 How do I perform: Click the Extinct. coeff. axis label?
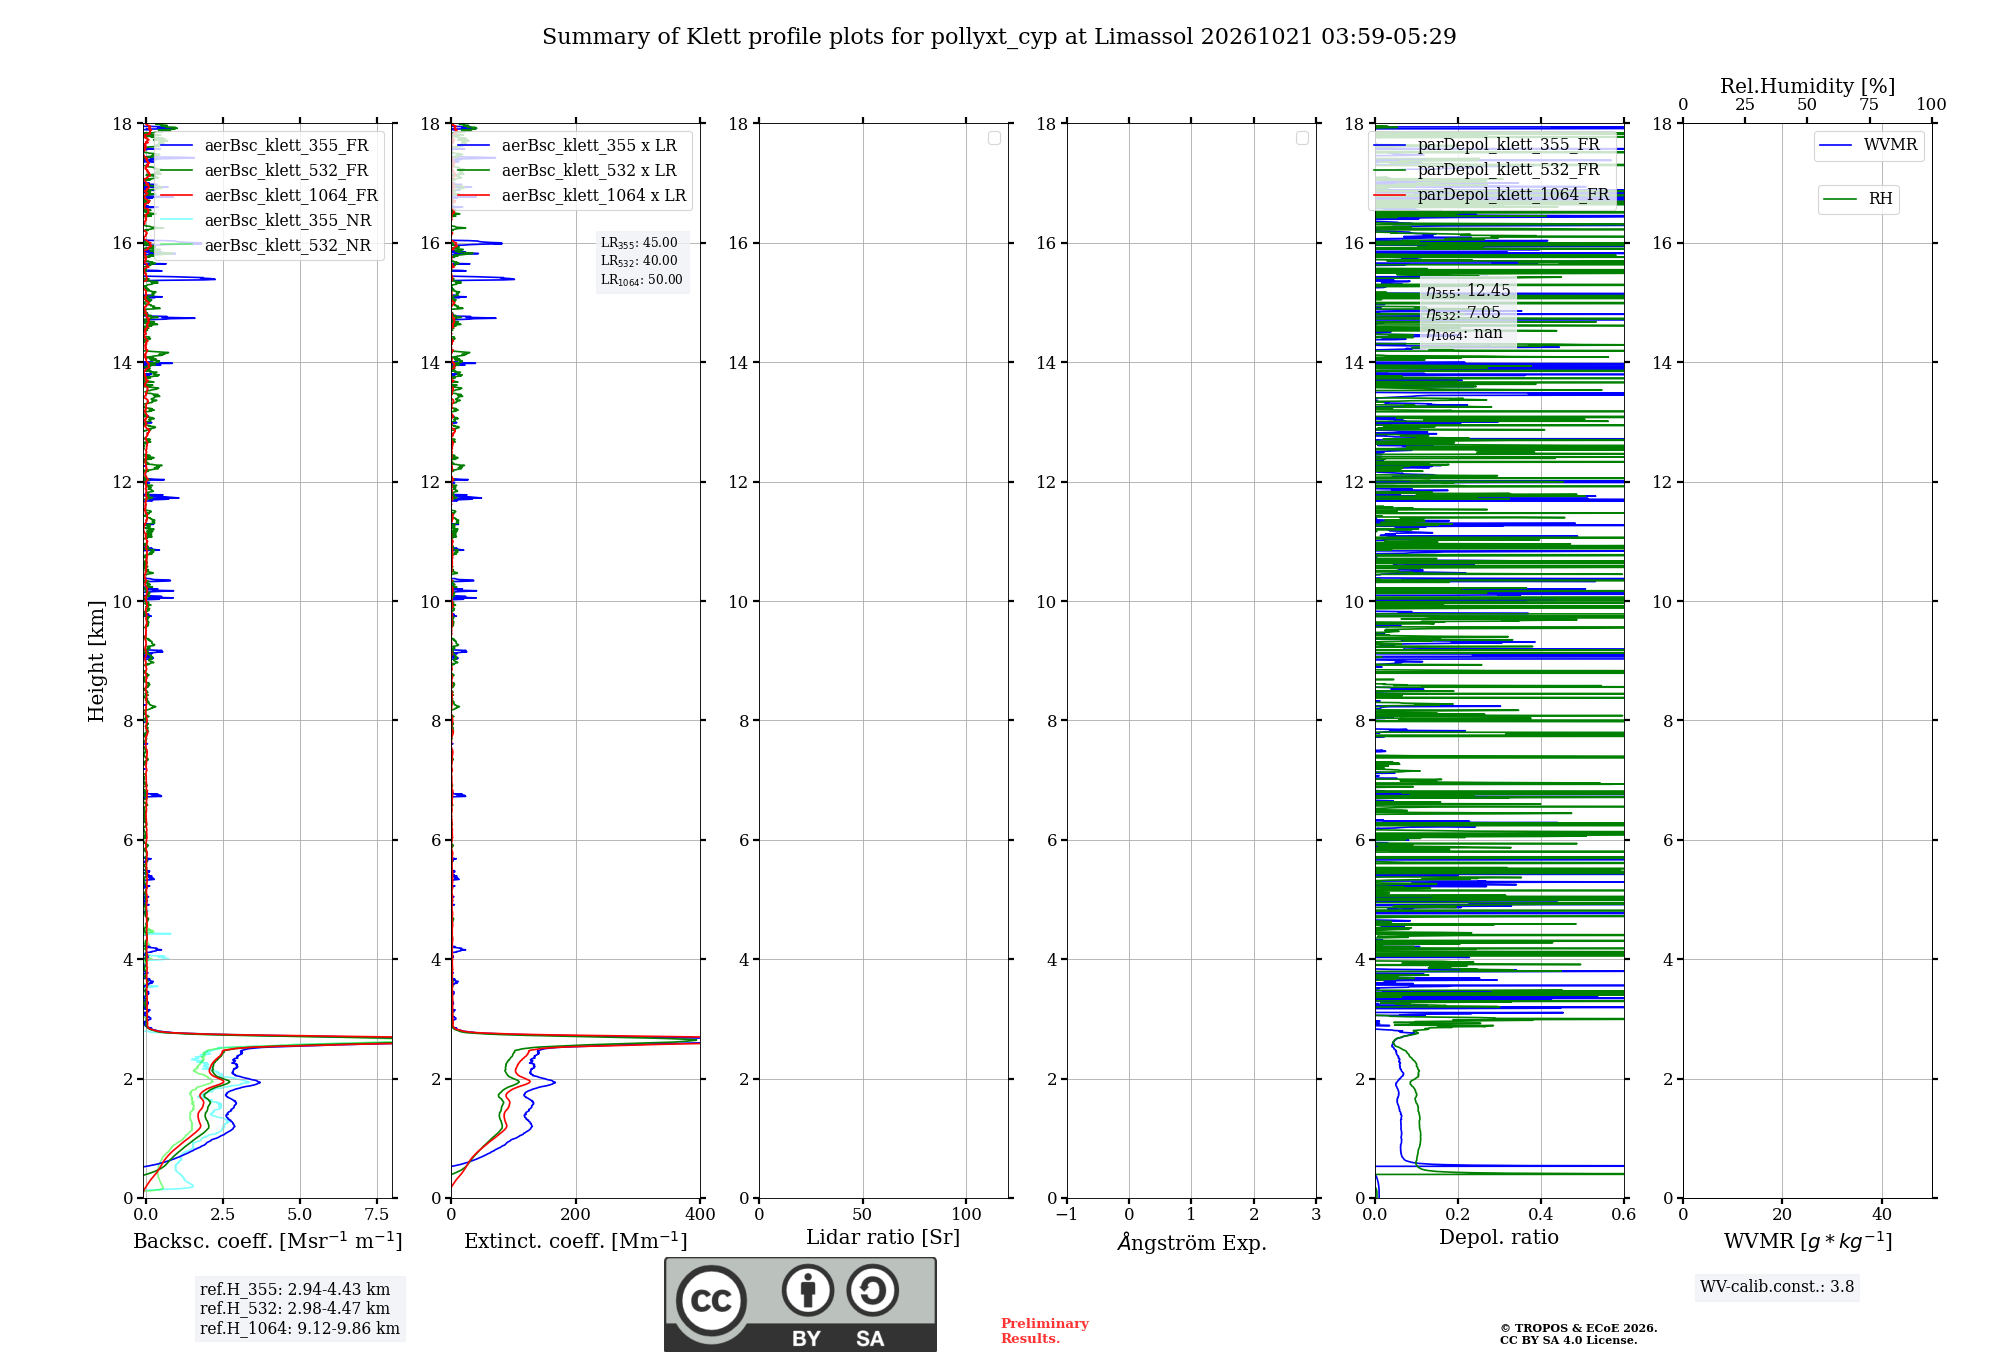(x=576, y=1241)
